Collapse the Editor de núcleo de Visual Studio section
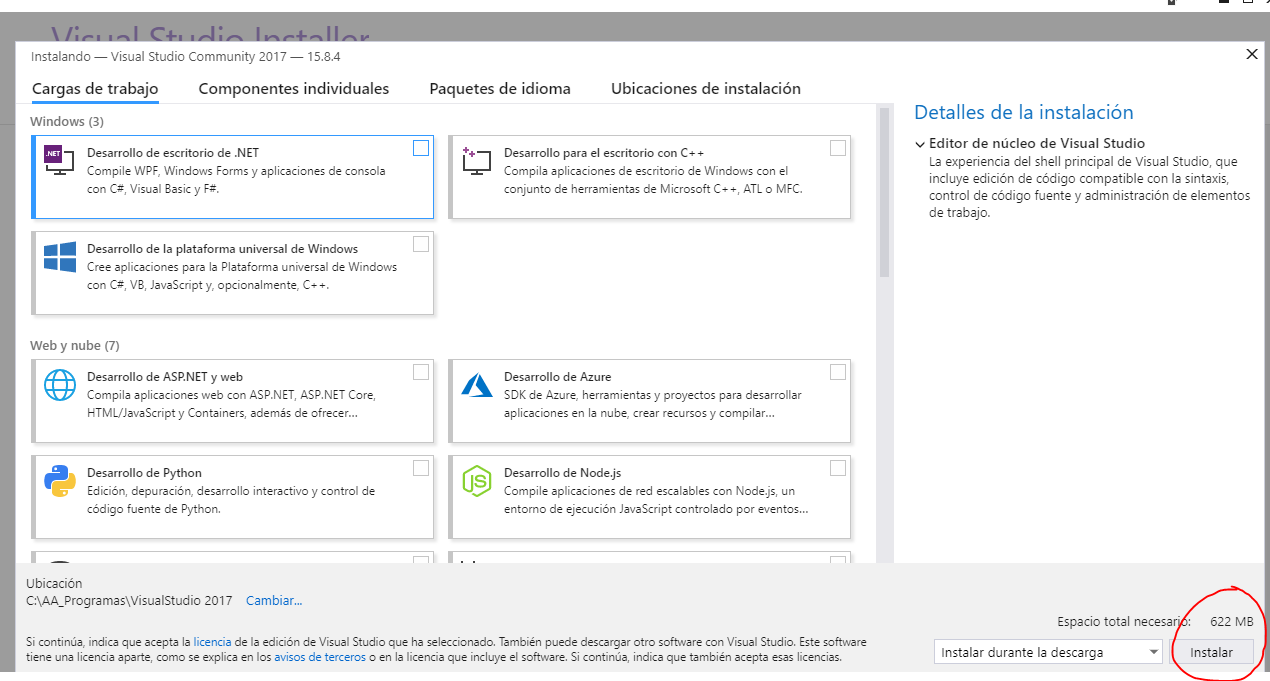The height and width of the screenshot is (681, 1270). click(x=919, y=144)
